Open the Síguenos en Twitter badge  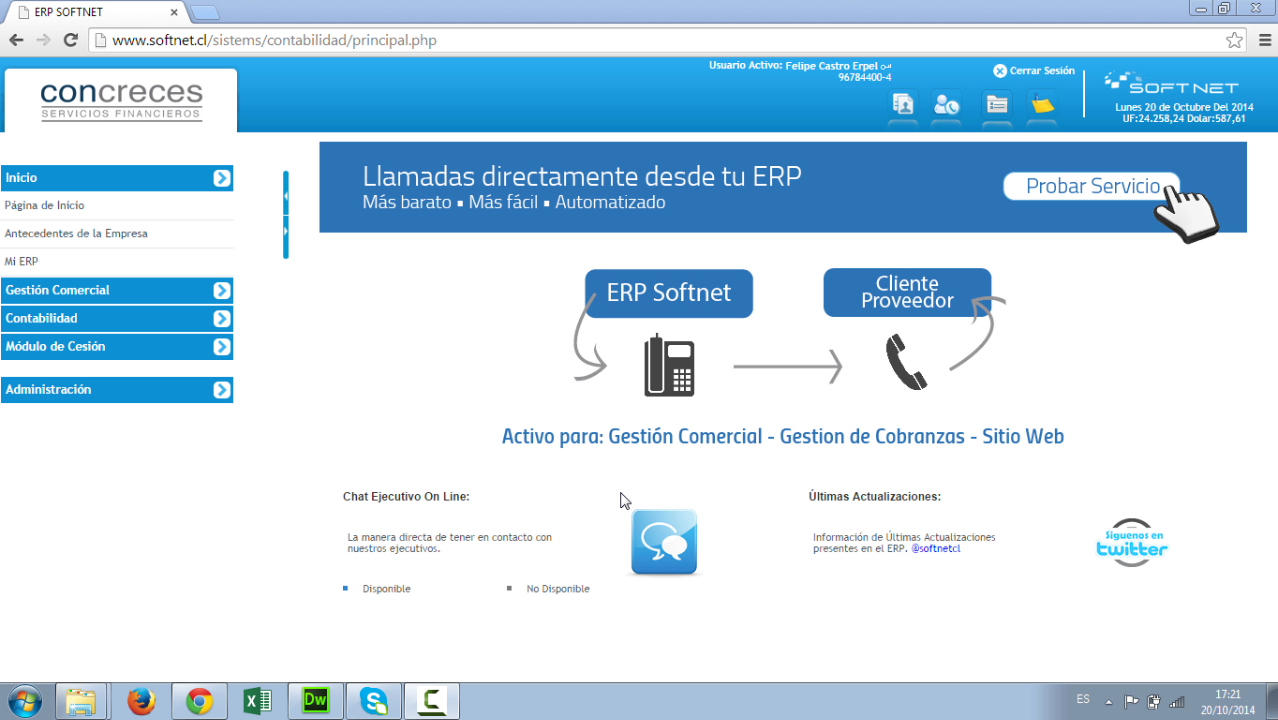[1132, 543]
